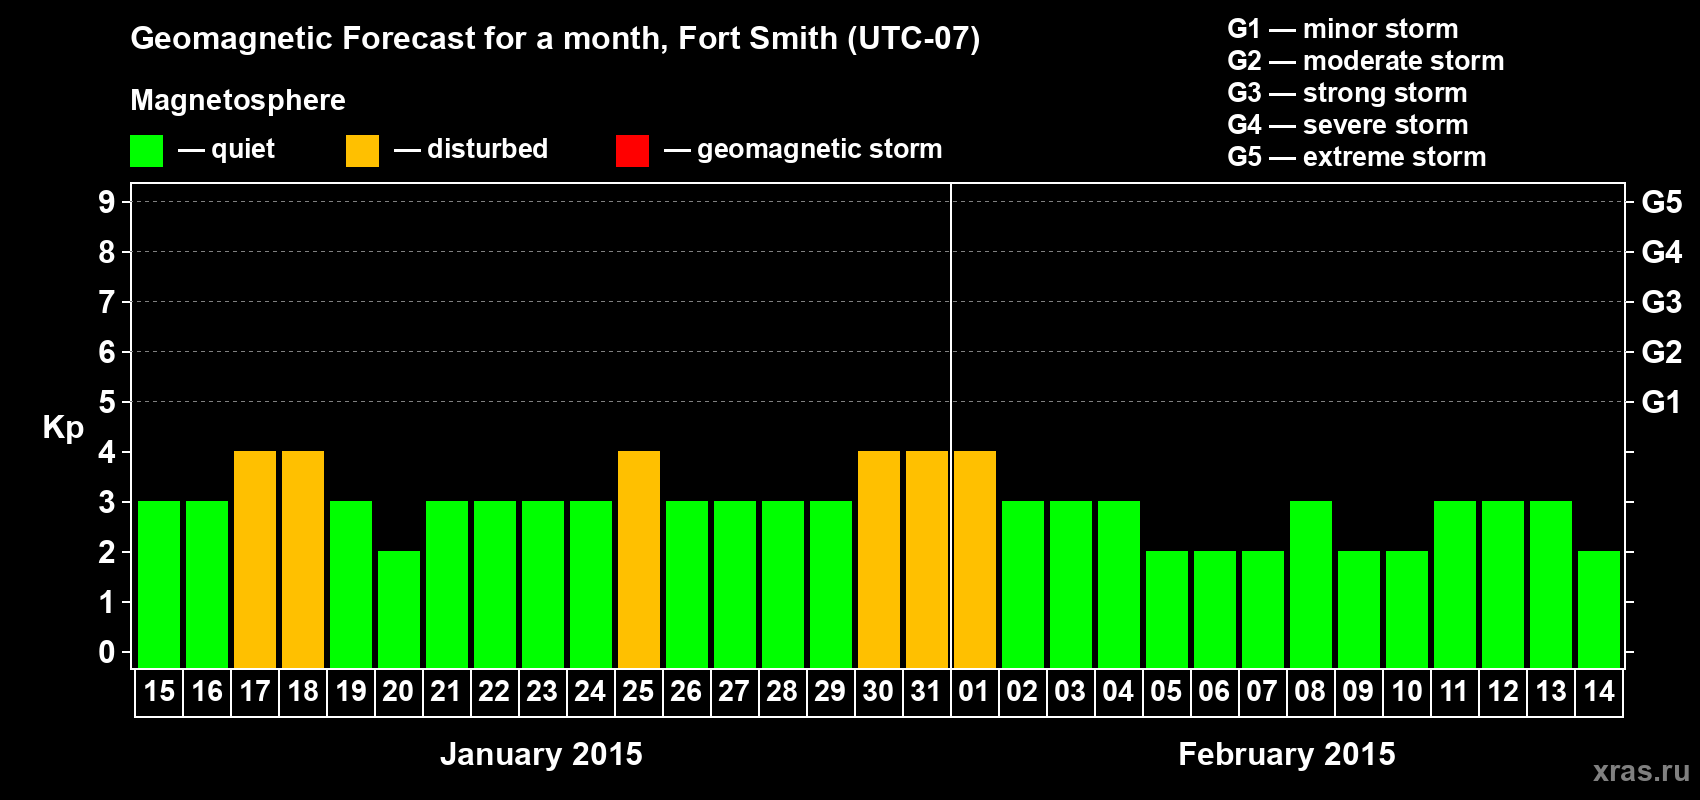Click the '— quiet' legend text
This screenshot has width=1700, height=800.
point(226,149)
